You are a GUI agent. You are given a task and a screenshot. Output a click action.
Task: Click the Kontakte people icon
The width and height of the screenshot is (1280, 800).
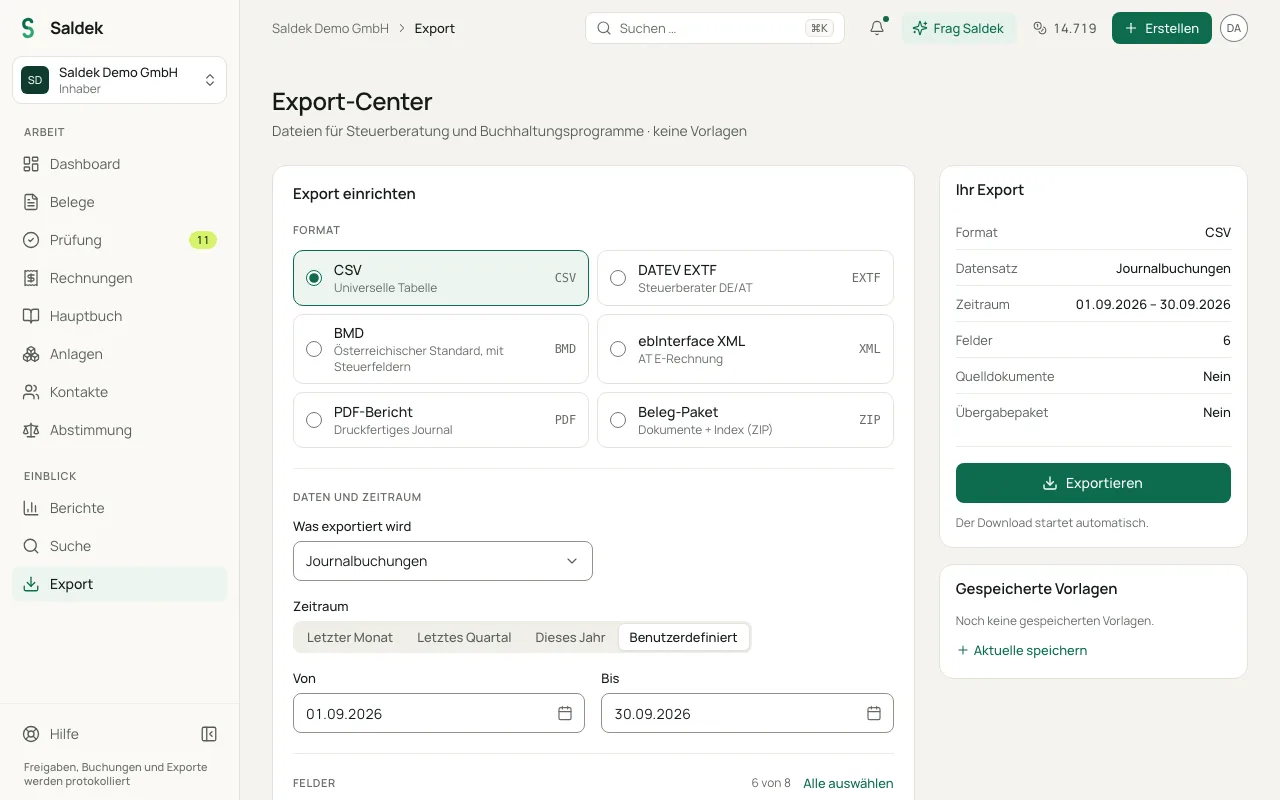point(31,392)
